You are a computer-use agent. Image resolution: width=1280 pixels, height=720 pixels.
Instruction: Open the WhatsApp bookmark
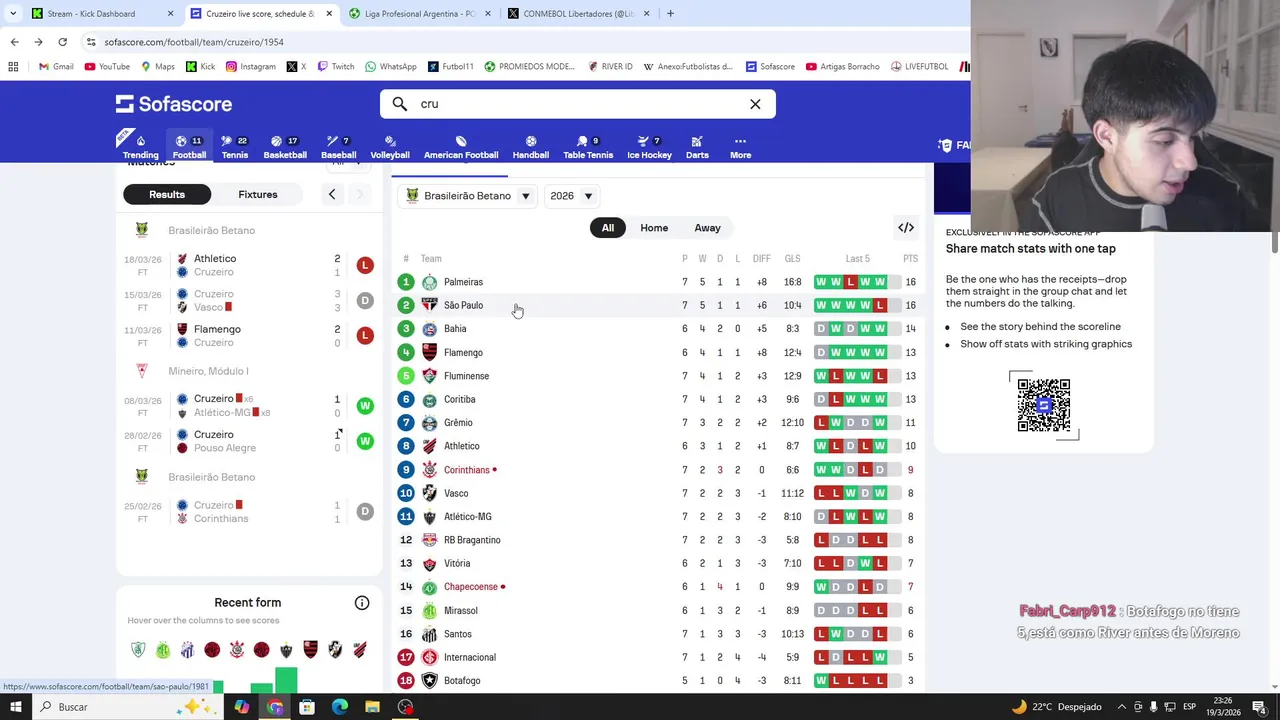tap(391, 67)
